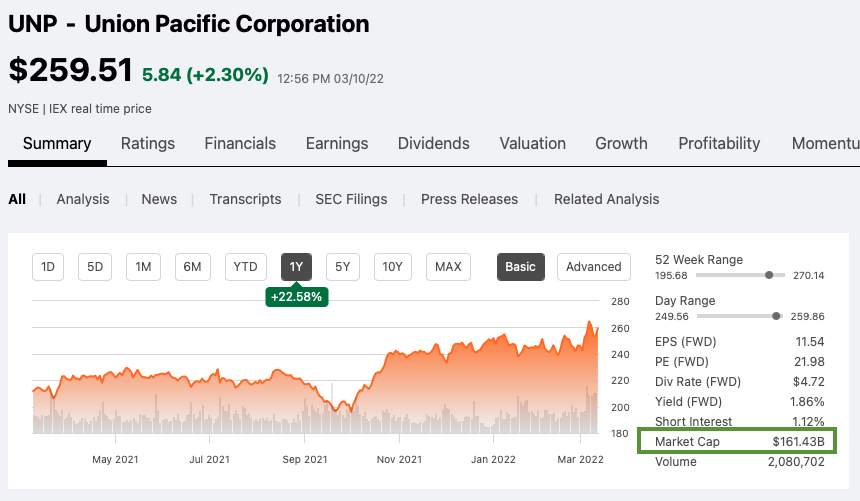Filter by Transcripts
Image resolution: width=860 pixels, height=501 pixels.
pyautogui.click(x=245, y=199)
